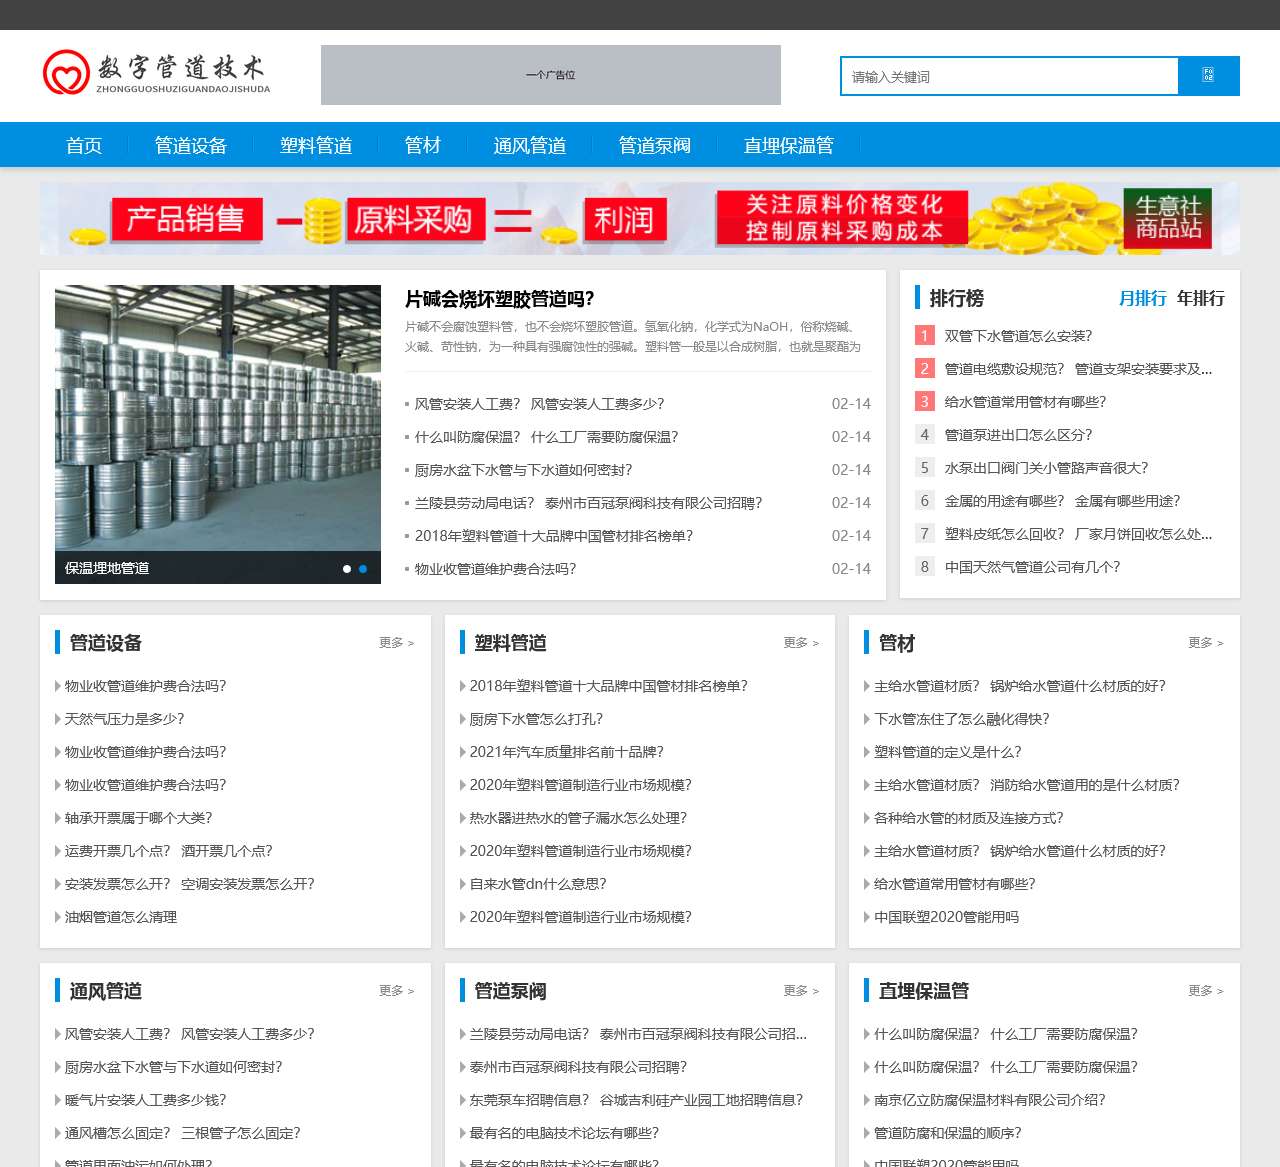Click the 产品销售 原料采购 banner ad
This screenshot has height=1167, width=1280.
[640, 218]
